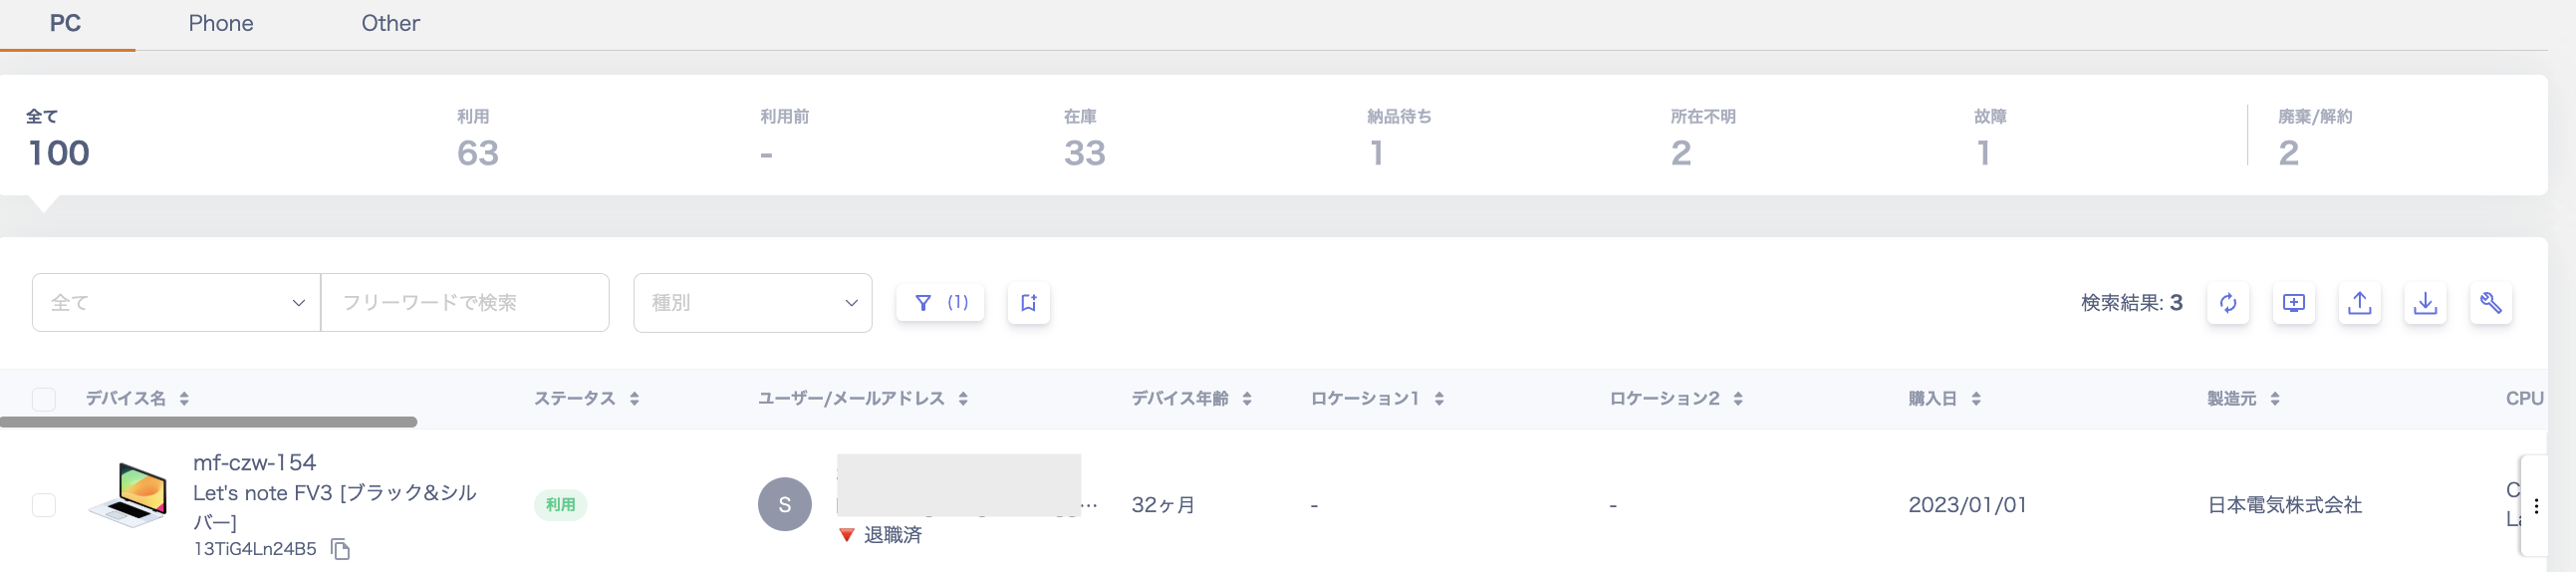This screenshot has width=2576, height=572.
Task: Click the upload icon button
Action: [x=2359, y=302]
